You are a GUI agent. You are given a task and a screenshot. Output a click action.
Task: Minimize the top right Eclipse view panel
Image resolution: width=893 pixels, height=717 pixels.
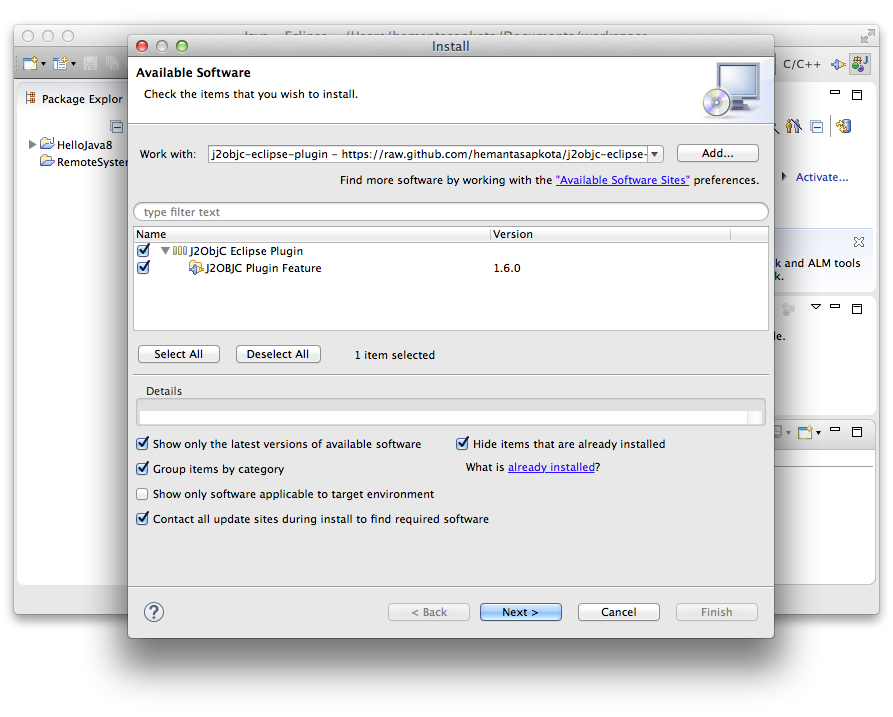pos(835,92)
